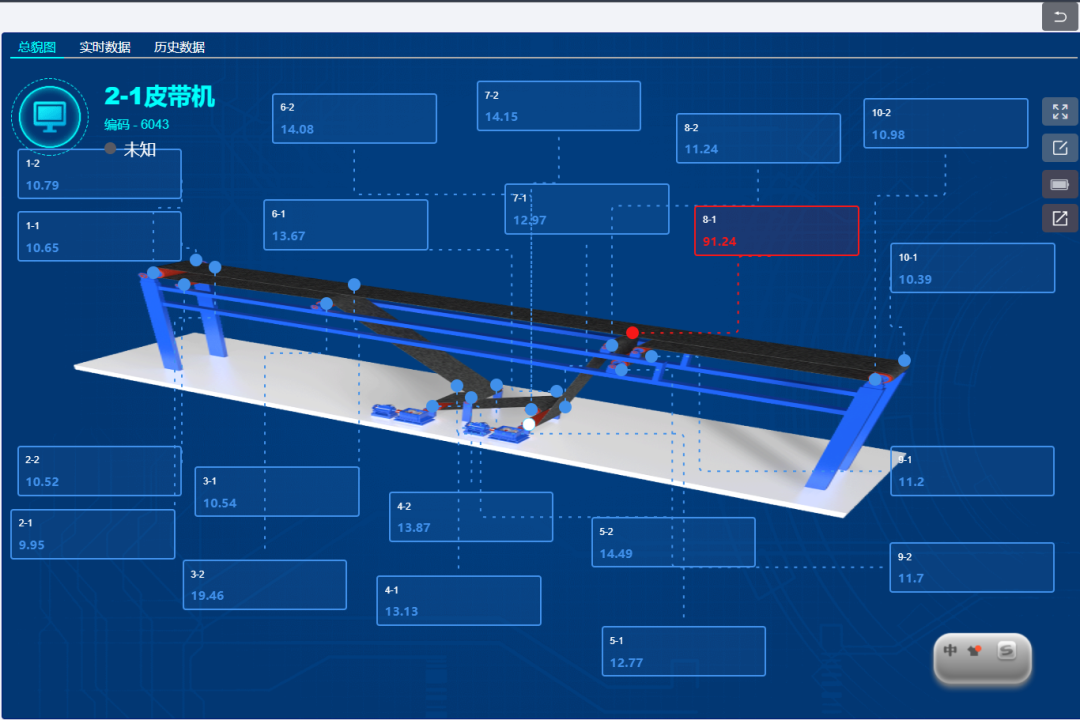Select sensor box 6-1 showing 13.67
Image resolution: width=1080 pixels, height=720 pixels.
point(346,225)
